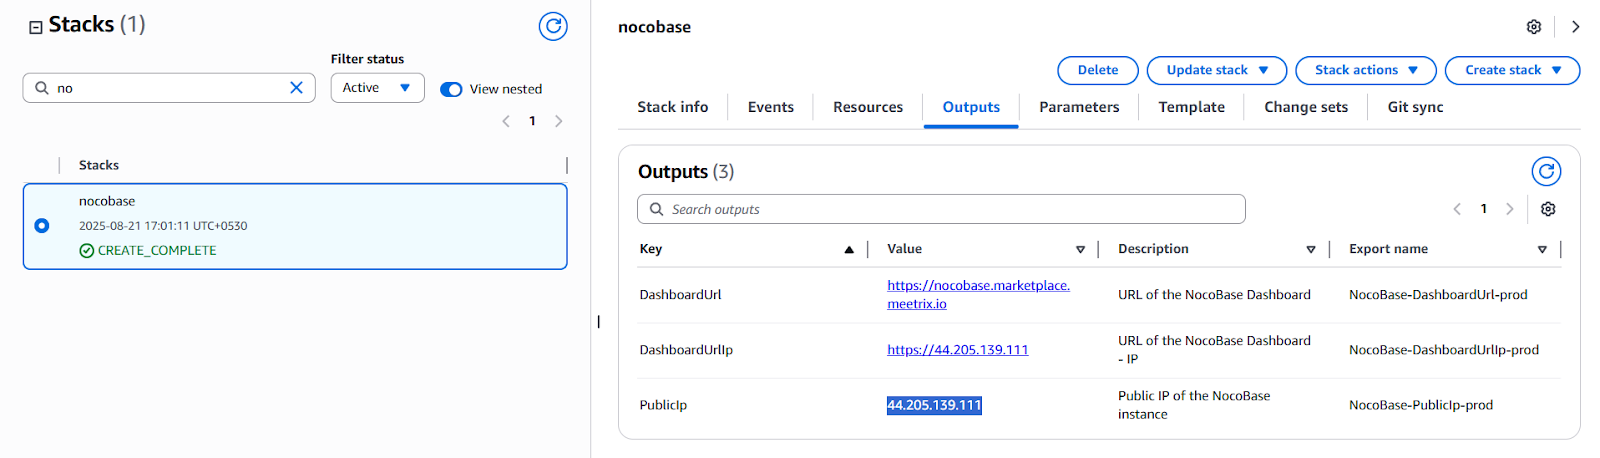Delete the nocobase stack
Screen dimensions: 1600x458
click(1098, 70)
